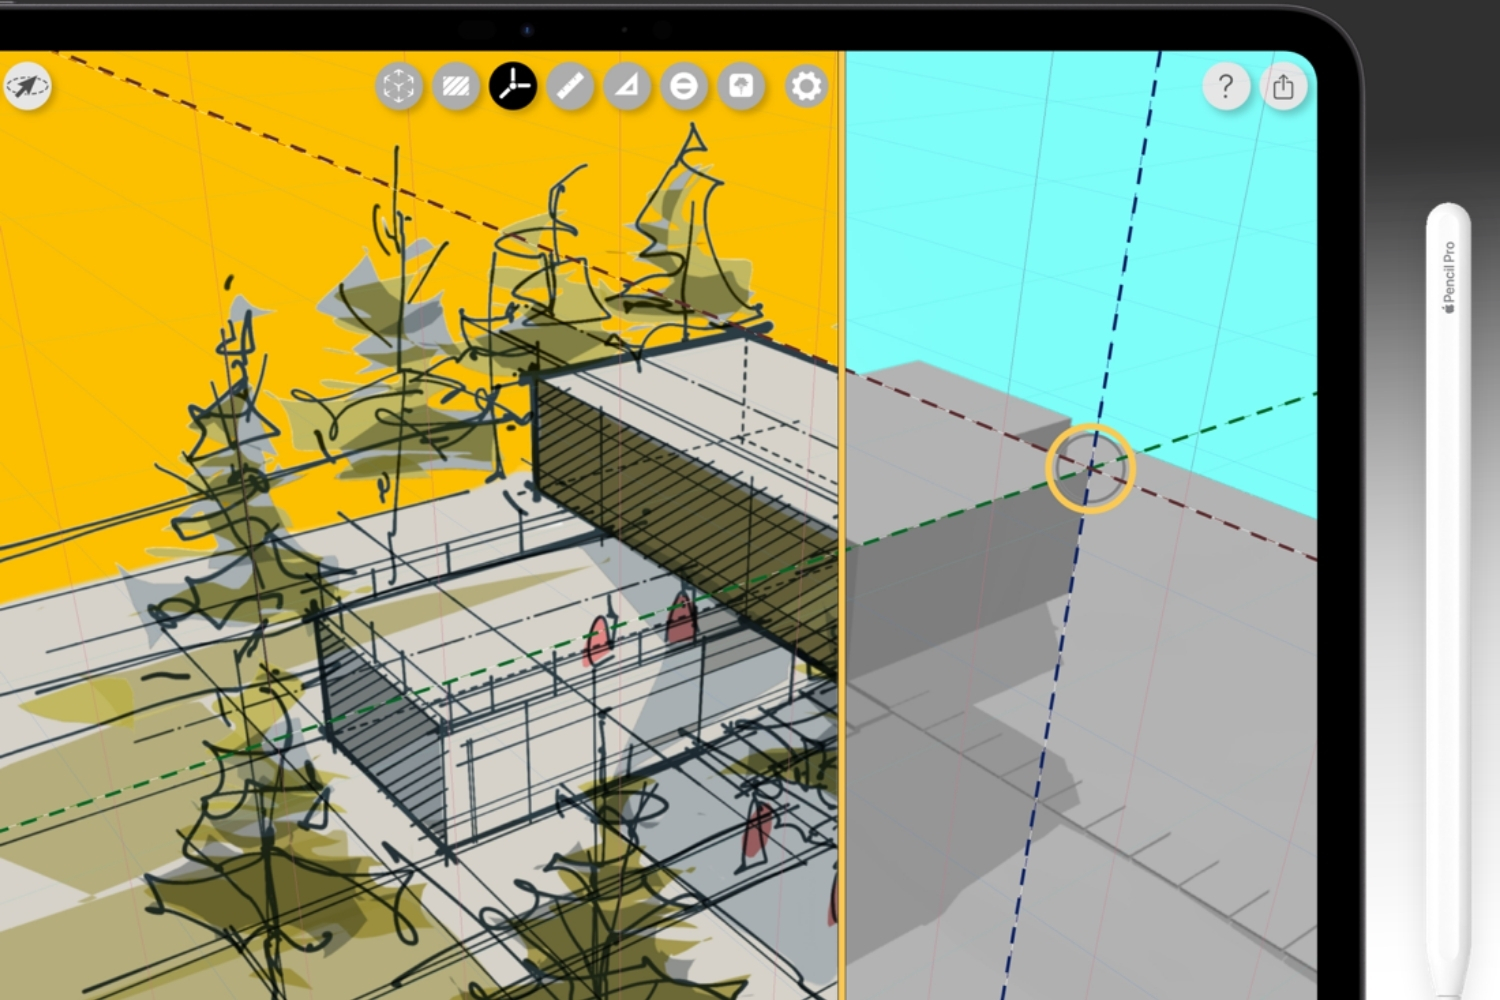Open the tree image import button
Screen dimensions: 1500x1000
tap(741, 87)
